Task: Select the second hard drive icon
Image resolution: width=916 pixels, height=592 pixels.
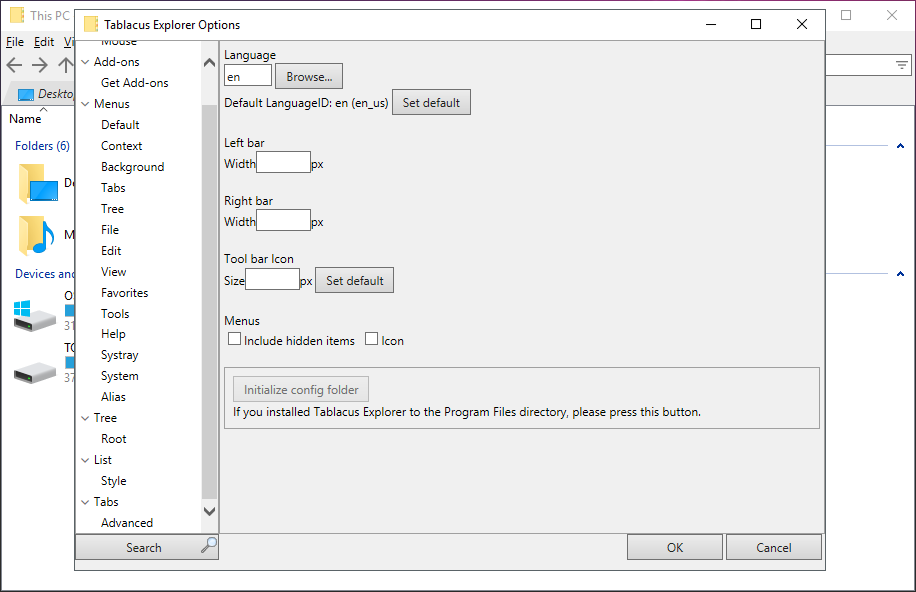Action: 34,372
